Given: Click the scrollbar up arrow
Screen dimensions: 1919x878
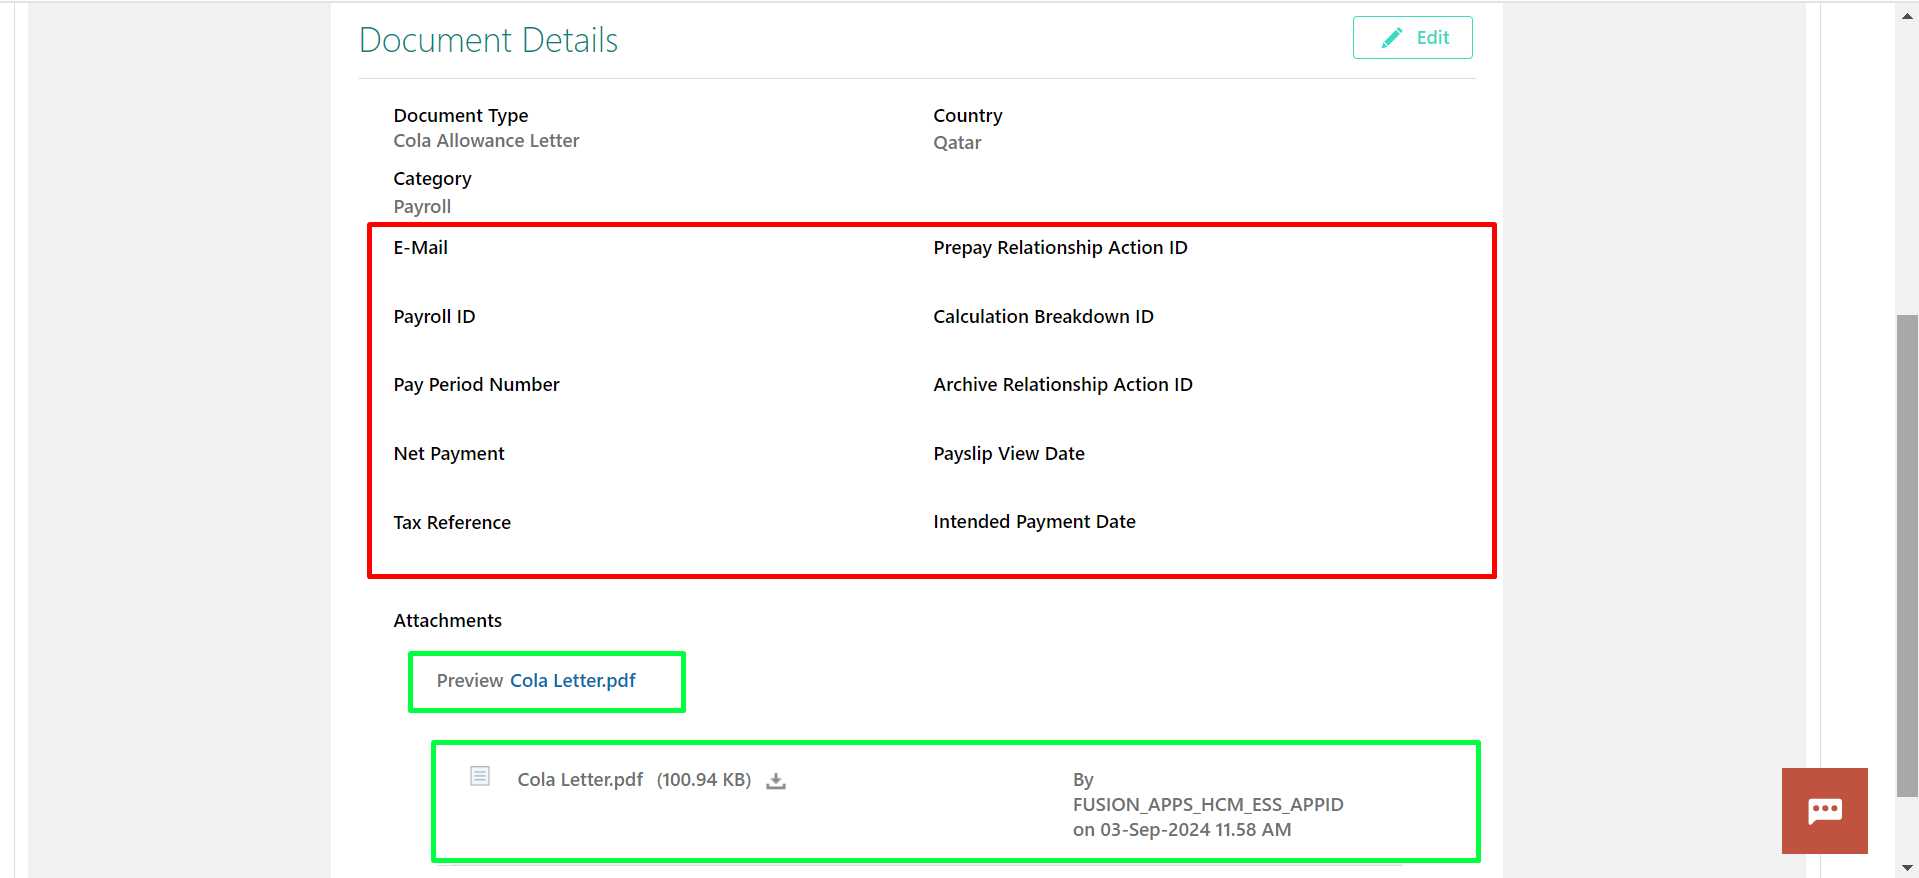Looking at the screenshot, I should pyautogui.click(x=1907, y=15).
